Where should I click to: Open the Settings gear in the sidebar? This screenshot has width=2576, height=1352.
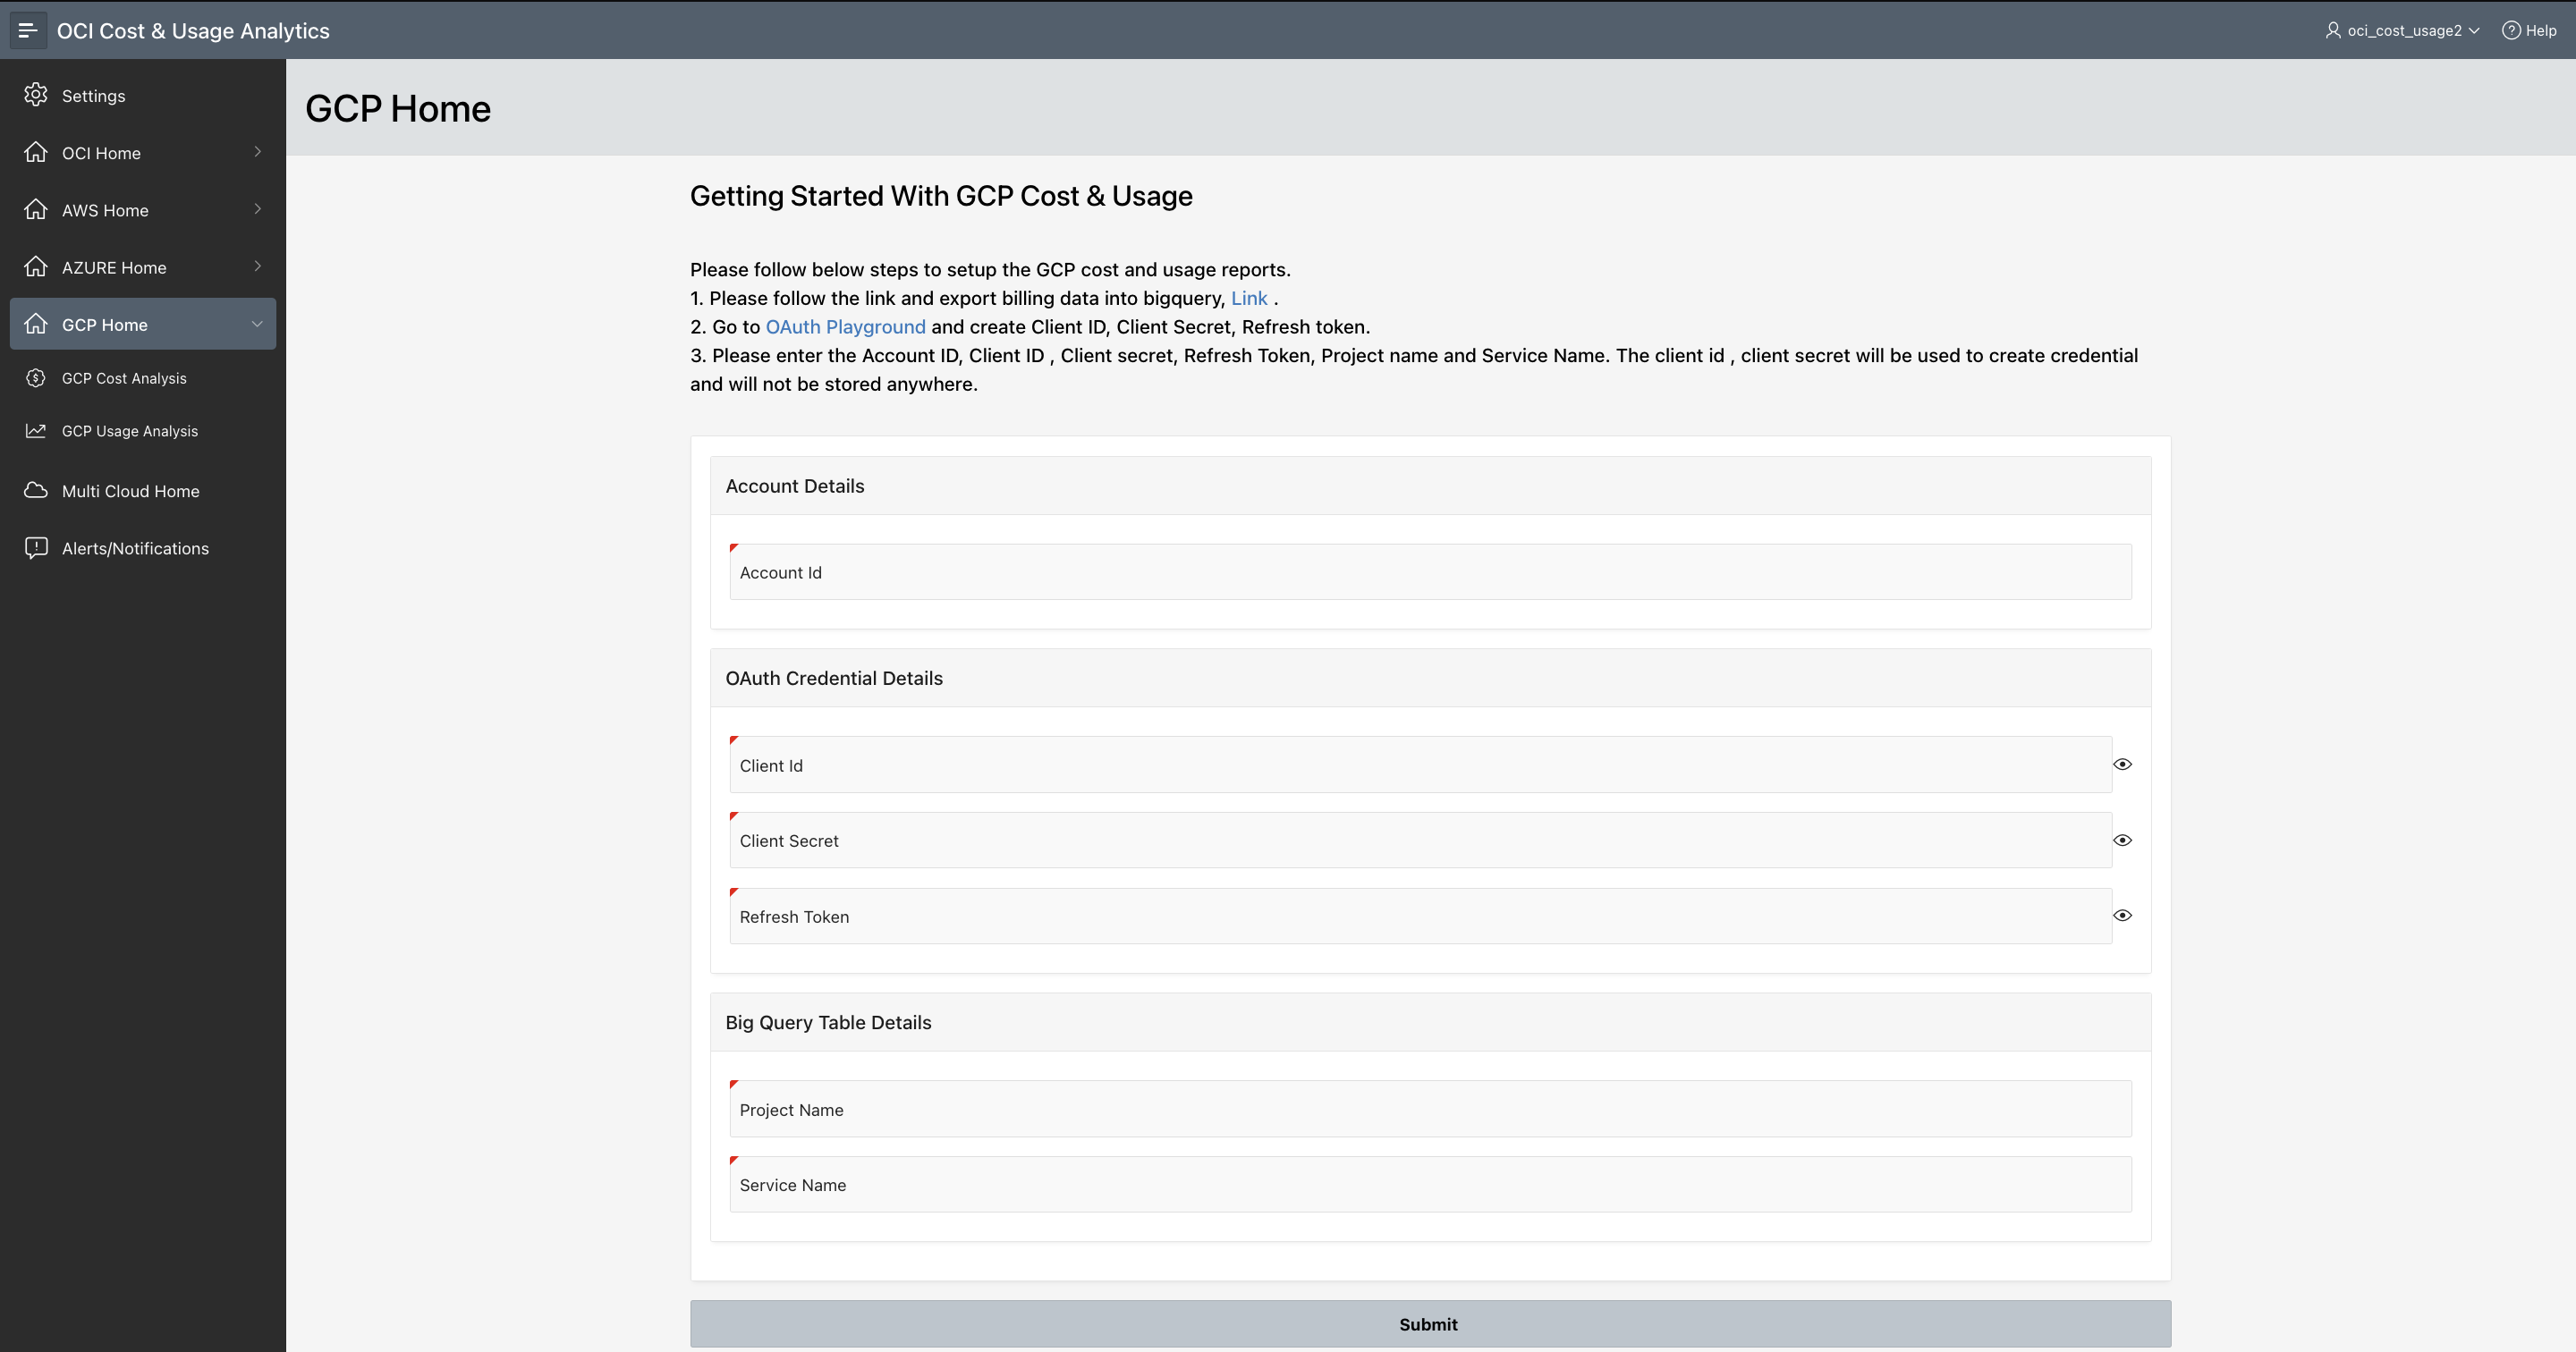(x=36, y=95)
